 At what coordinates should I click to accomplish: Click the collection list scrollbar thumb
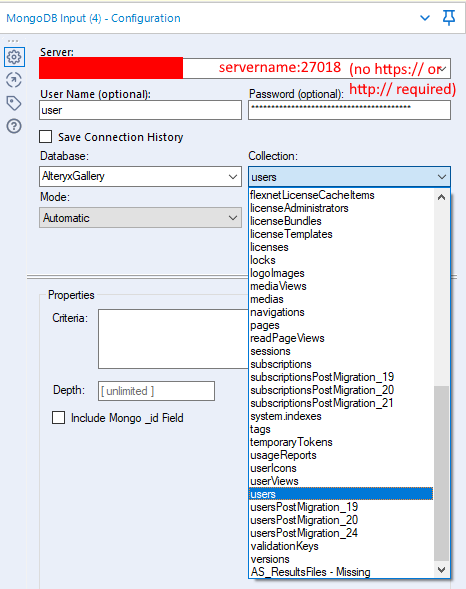pyautogui.click(x=442, y=474)
